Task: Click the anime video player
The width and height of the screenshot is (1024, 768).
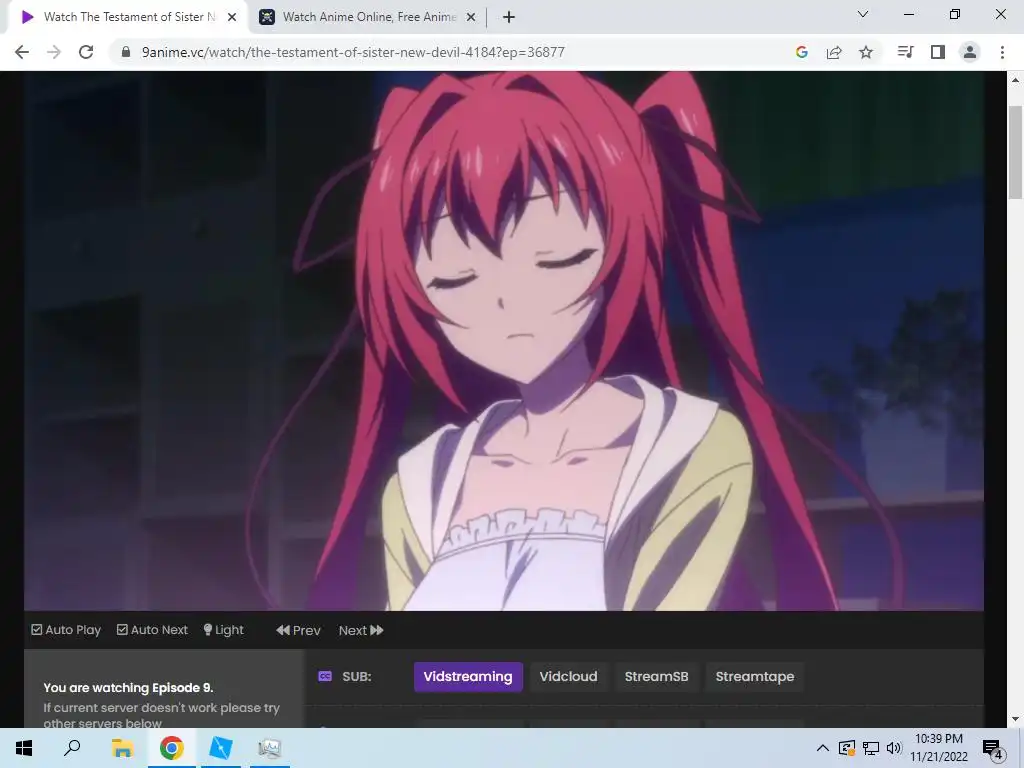Action: point(504,341)
